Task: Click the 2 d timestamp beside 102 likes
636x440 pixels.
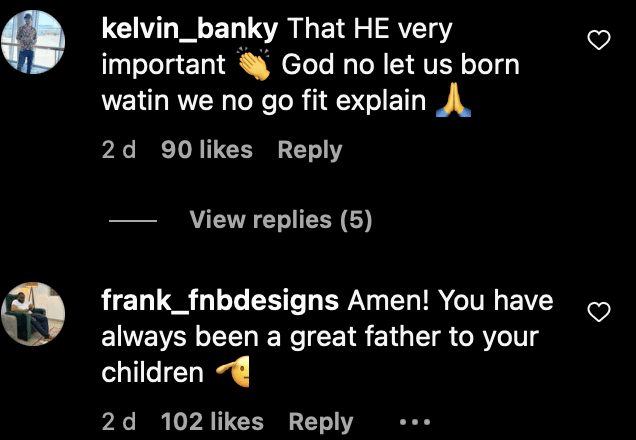Action: point(119,422)
